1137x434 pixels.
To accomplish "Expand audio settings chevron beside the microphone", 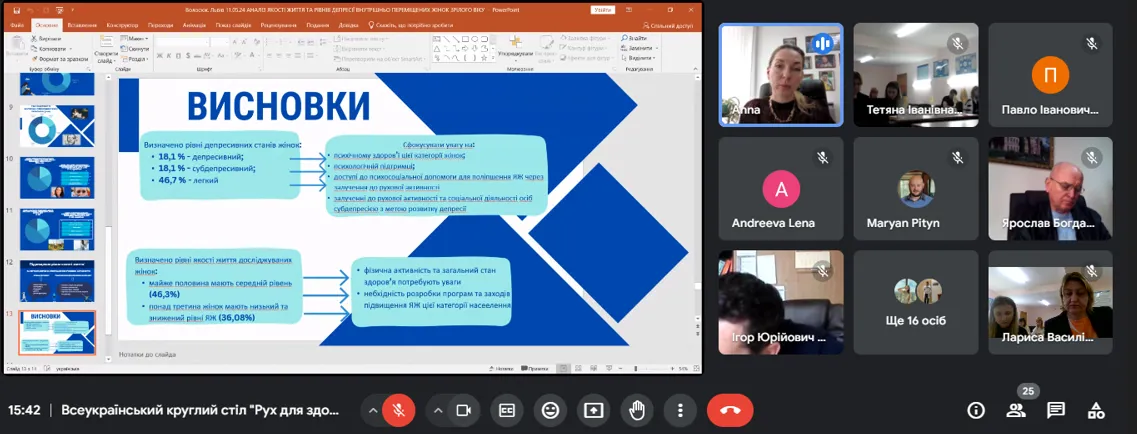I will (x=373, y=410).
